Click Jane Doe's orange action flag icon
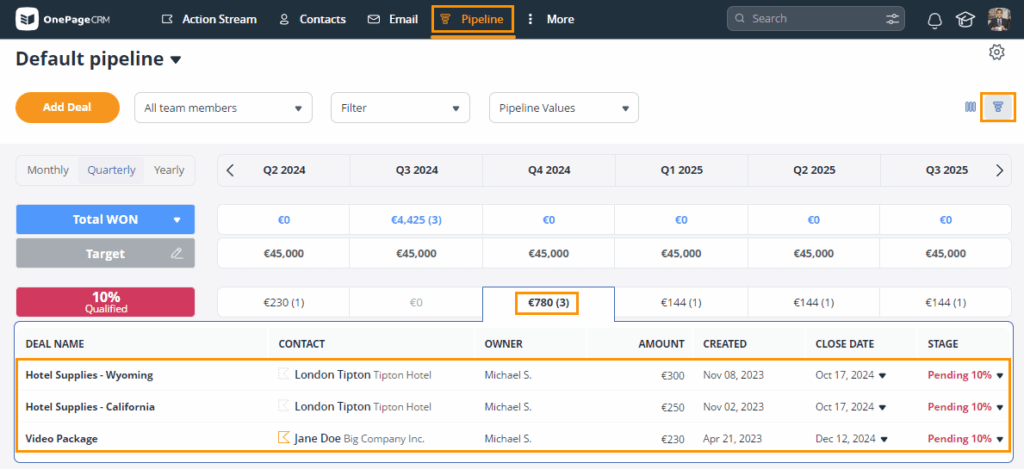1024x469 pixels. (284, 438)
